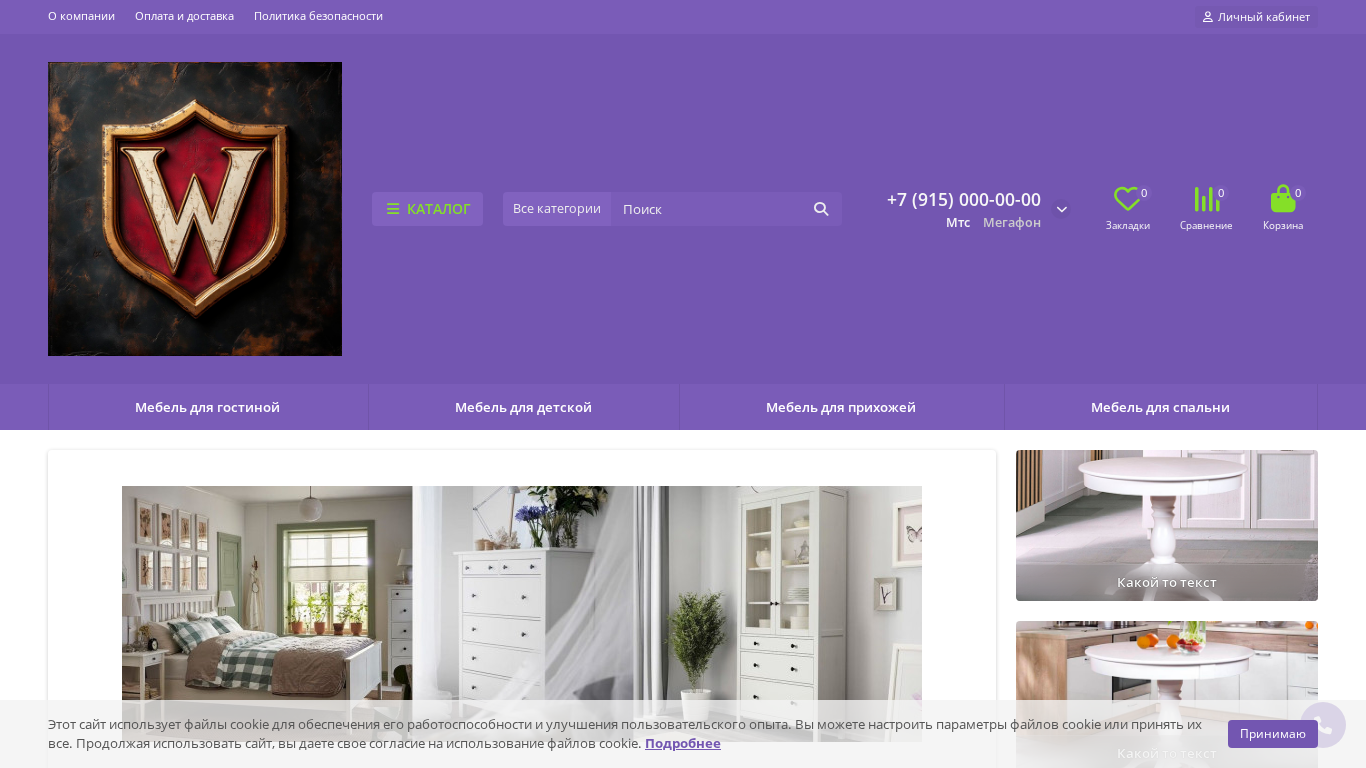The height and width of the screenshot is (768, 1366).
Task: Open the shopping bag cart icon (Корзина)
Action: [x=1283, y=199]
